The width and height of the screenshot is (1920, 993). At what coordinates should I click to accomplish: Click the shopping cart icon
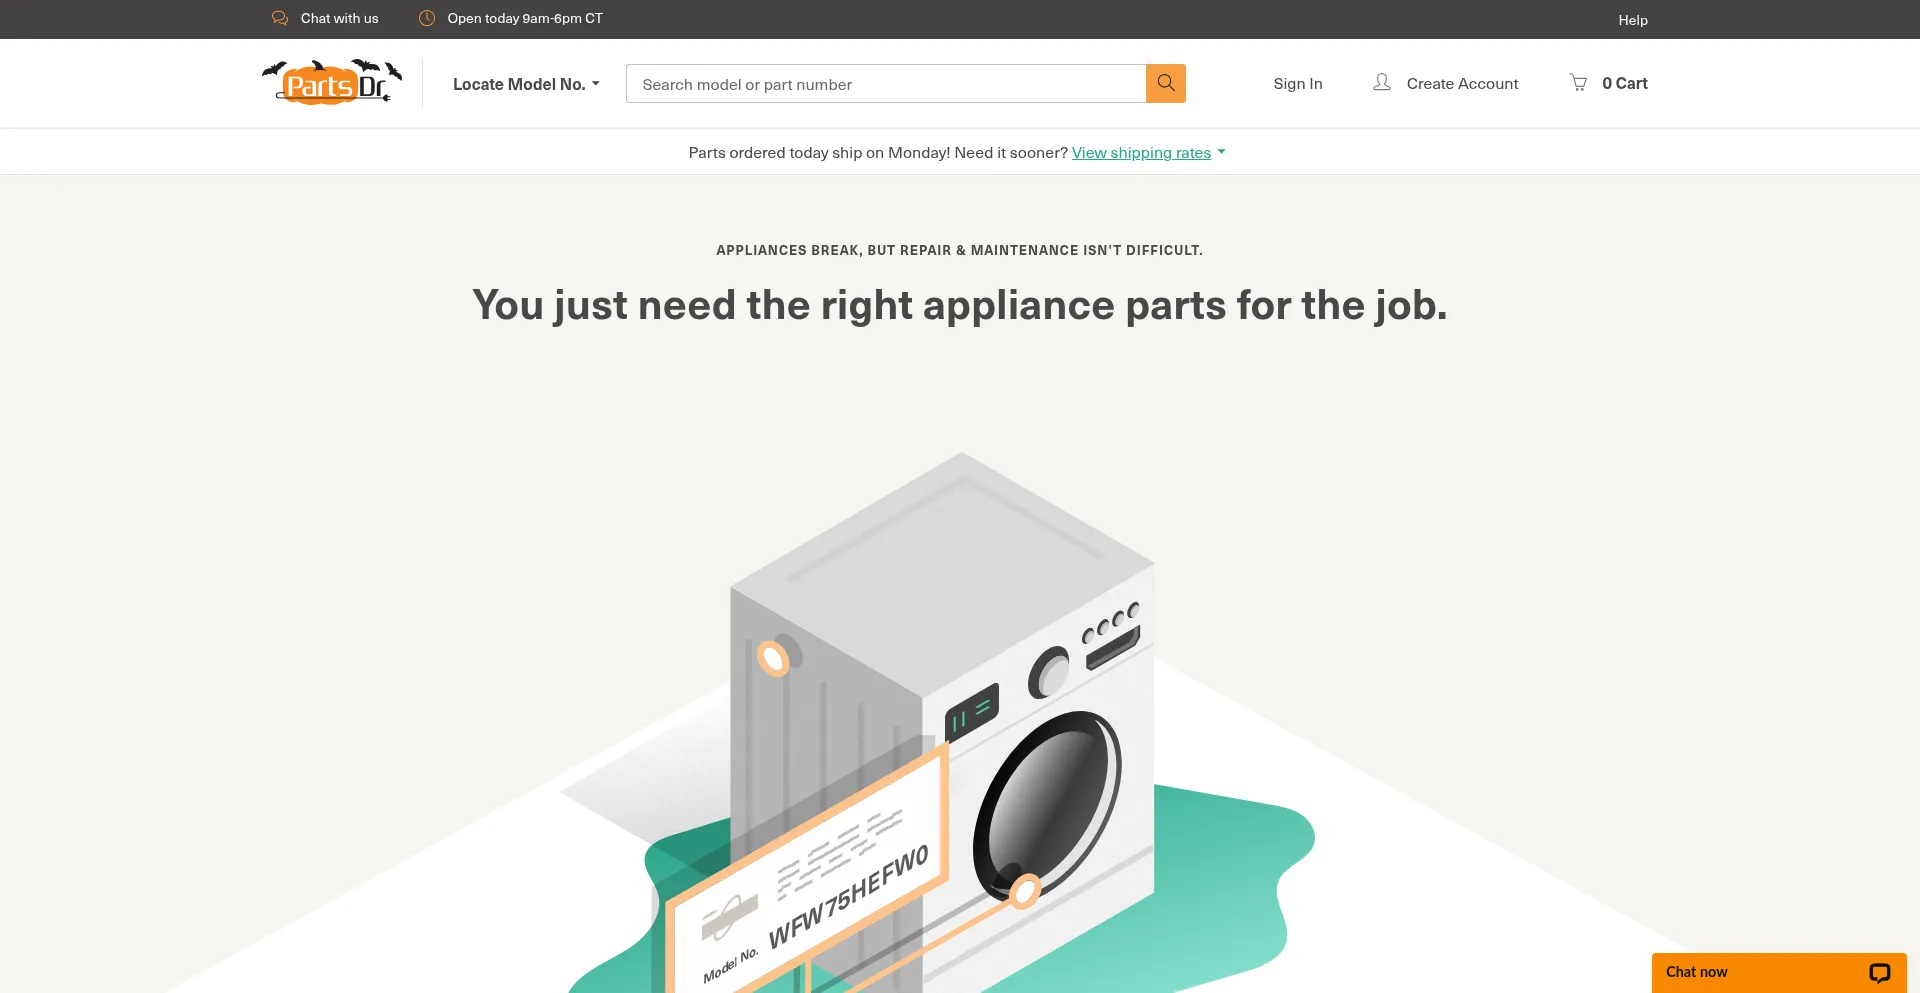(1578, 83)
